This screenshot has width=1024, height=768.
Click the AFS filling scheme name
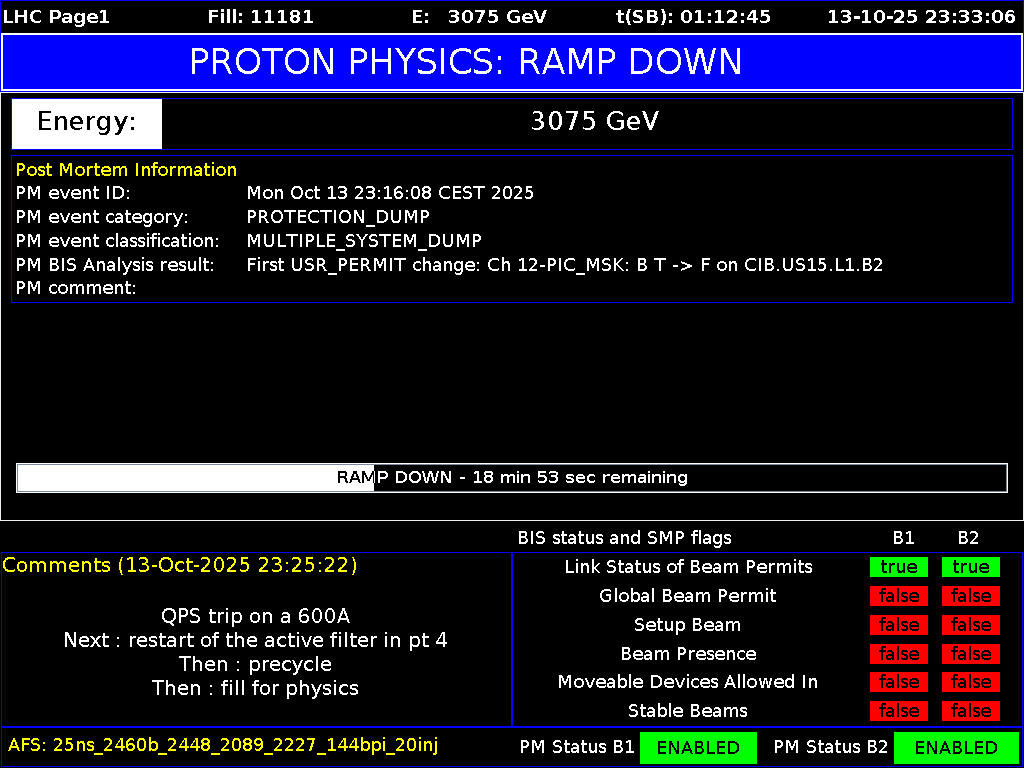(223, 745)
